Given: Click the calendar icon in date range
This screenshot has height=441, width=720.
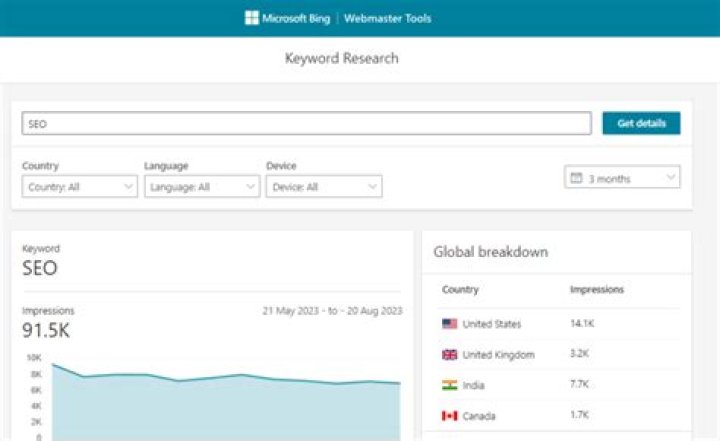Looking at the screenshot, I should coord(576,177).
